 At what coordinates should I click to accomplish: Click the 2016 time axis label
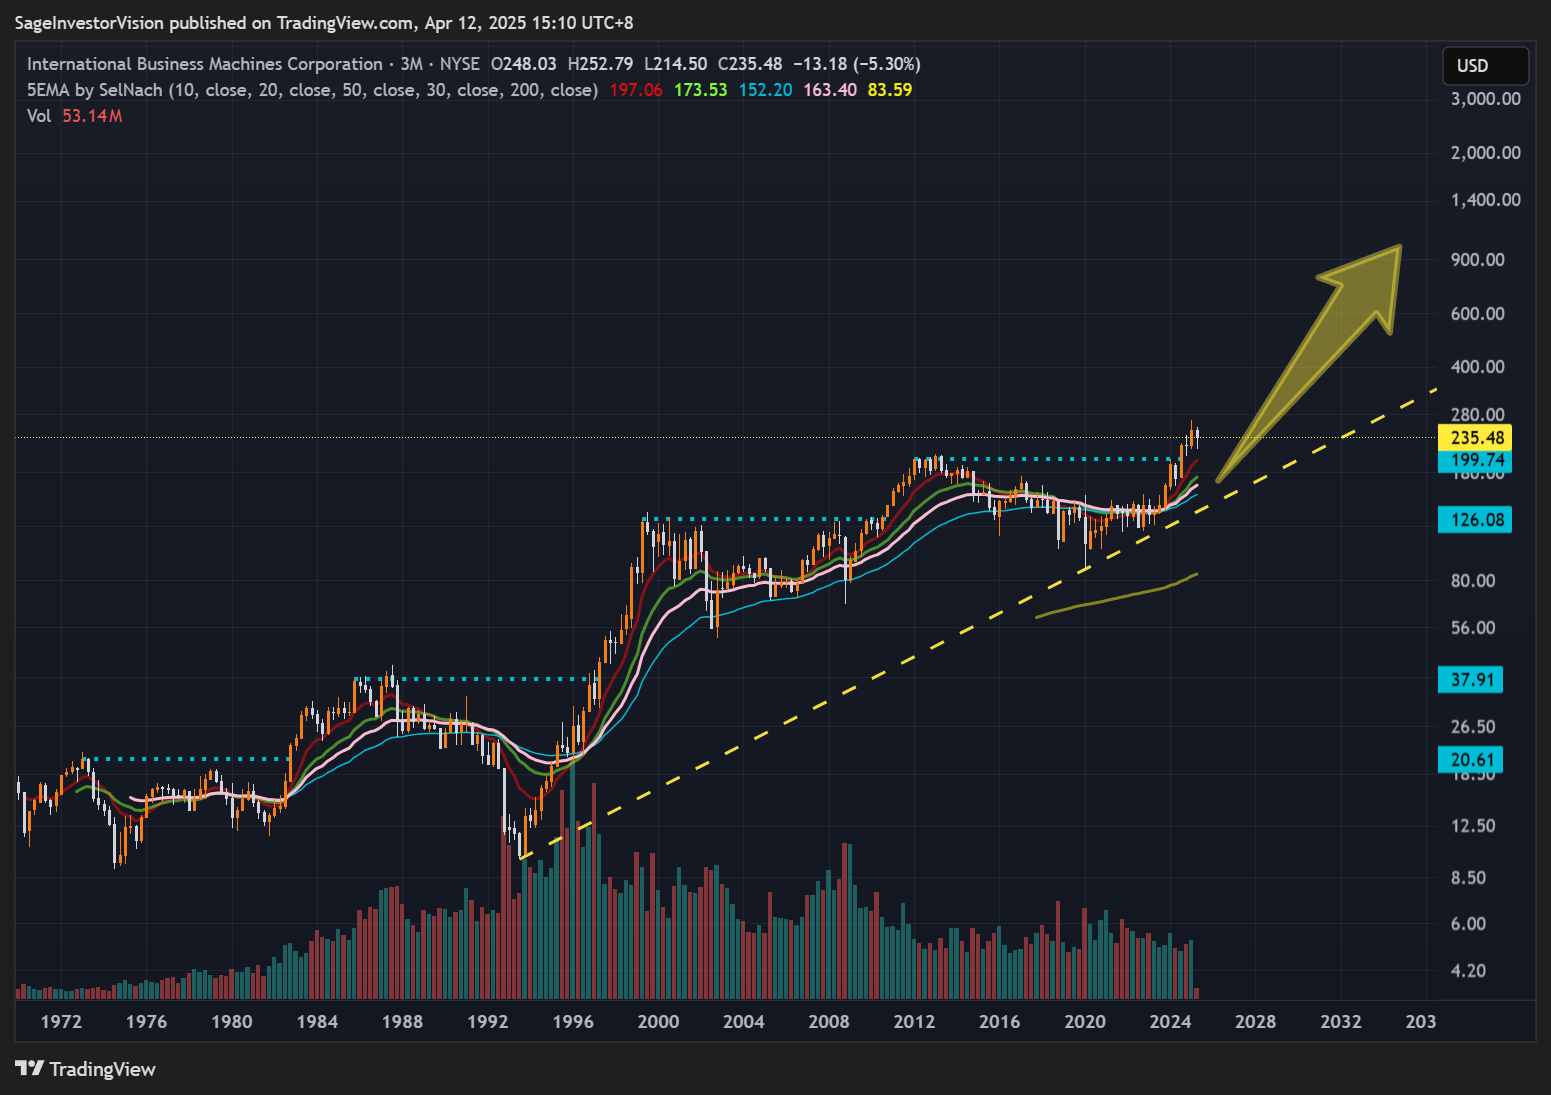coord(1000,1022)
